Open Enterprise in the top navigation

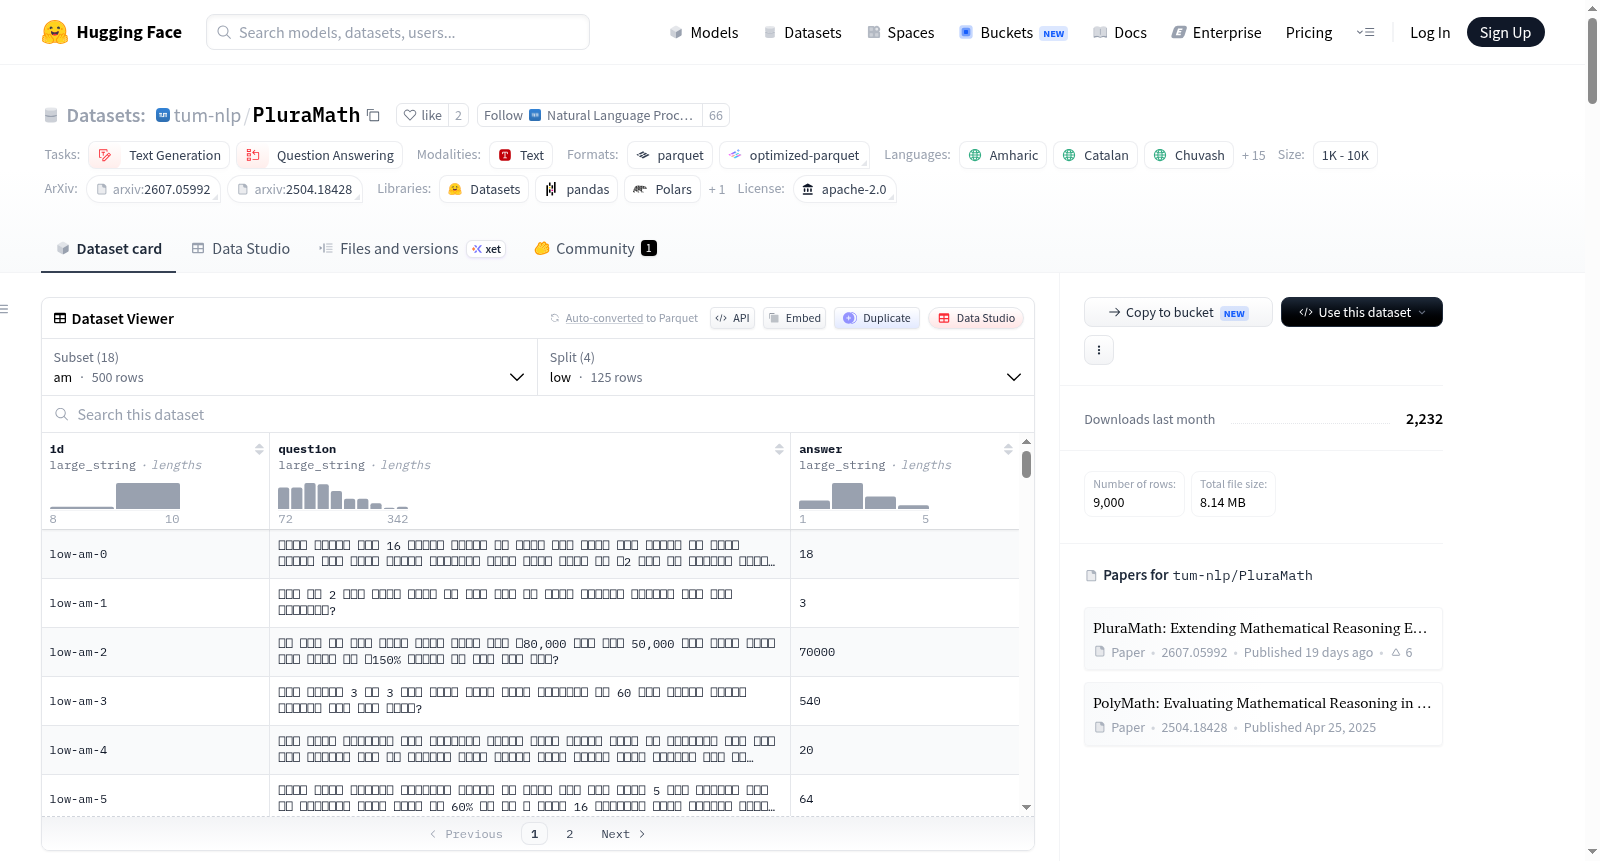(x=1217, y=33)
